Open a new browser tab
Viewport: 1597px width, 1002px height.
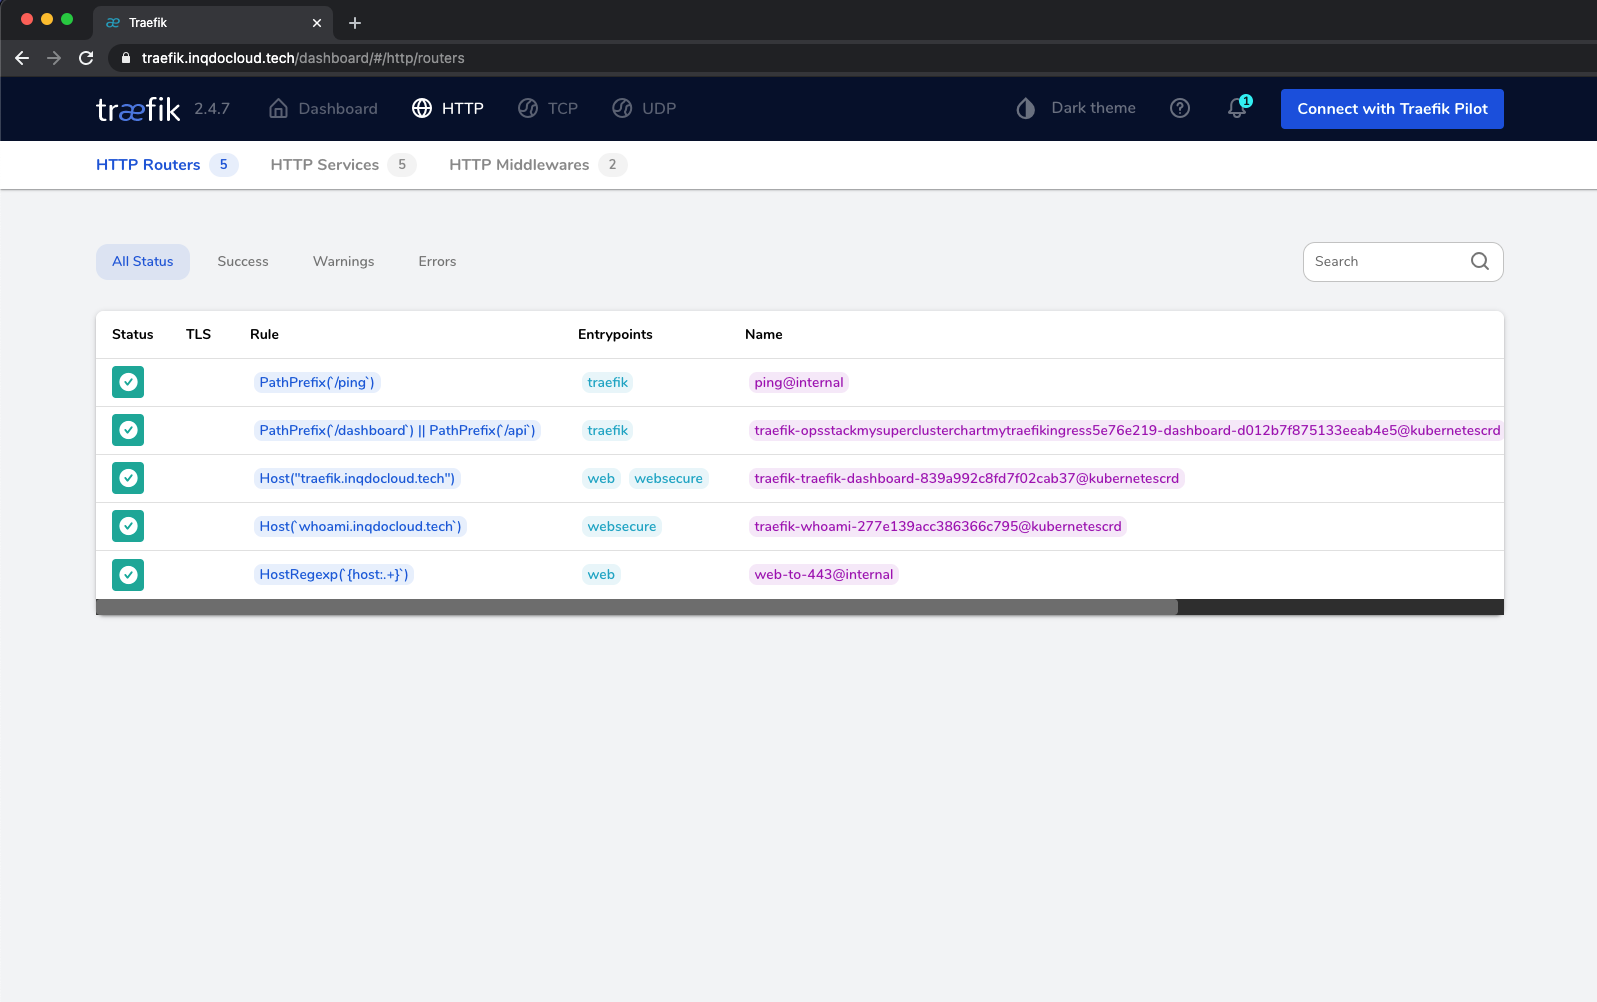click(355, 22)
